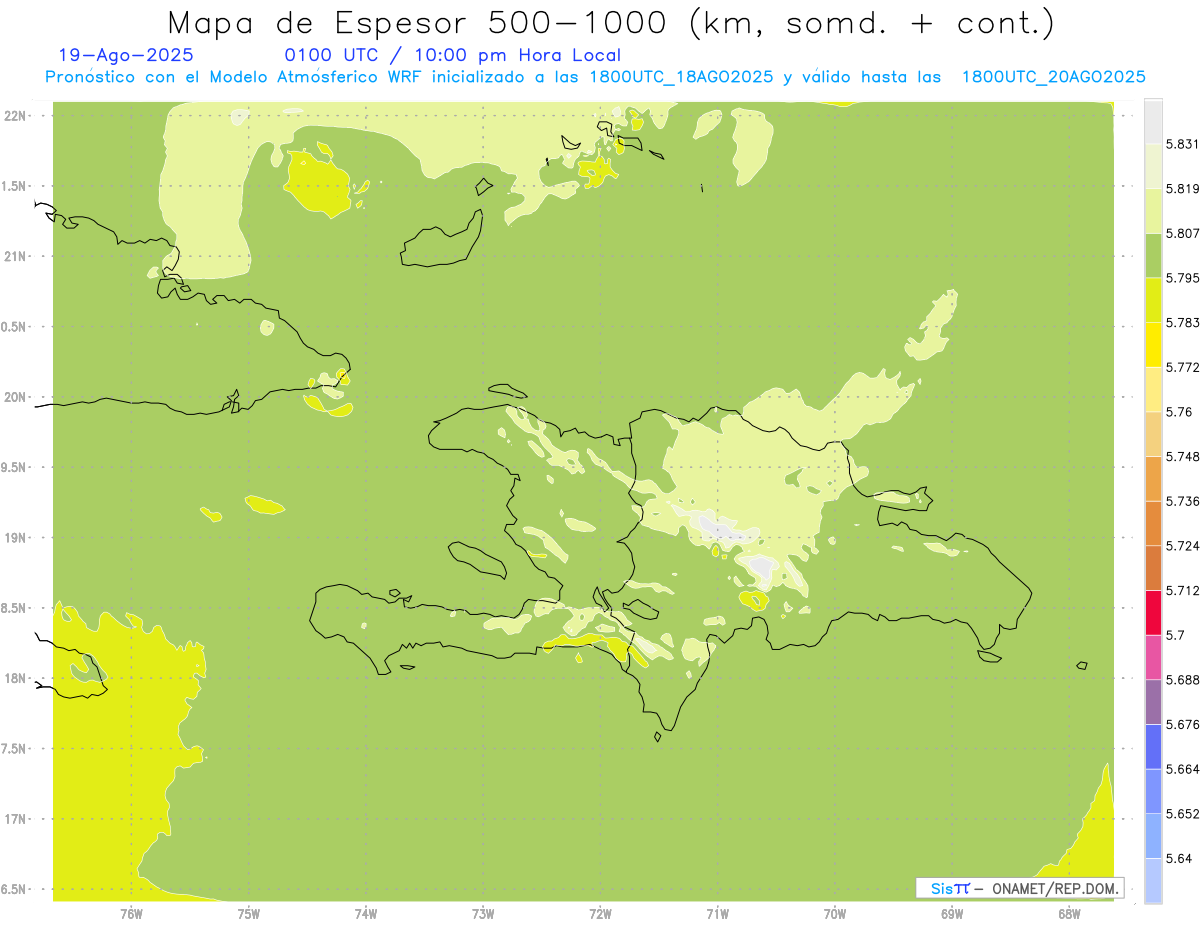Click the legend value '5.7'
Screen dimensions: 1200x927
1175,635
